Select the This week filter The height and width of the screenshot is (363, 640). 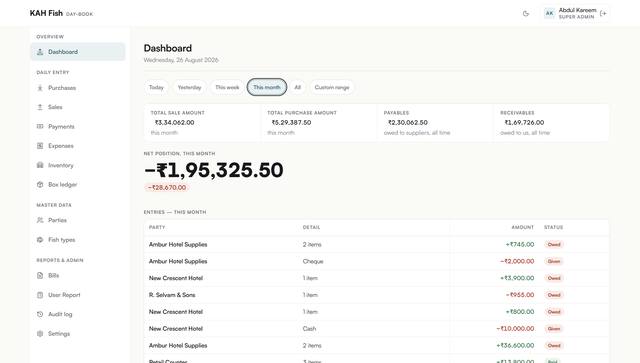click(x=227, y=87)
